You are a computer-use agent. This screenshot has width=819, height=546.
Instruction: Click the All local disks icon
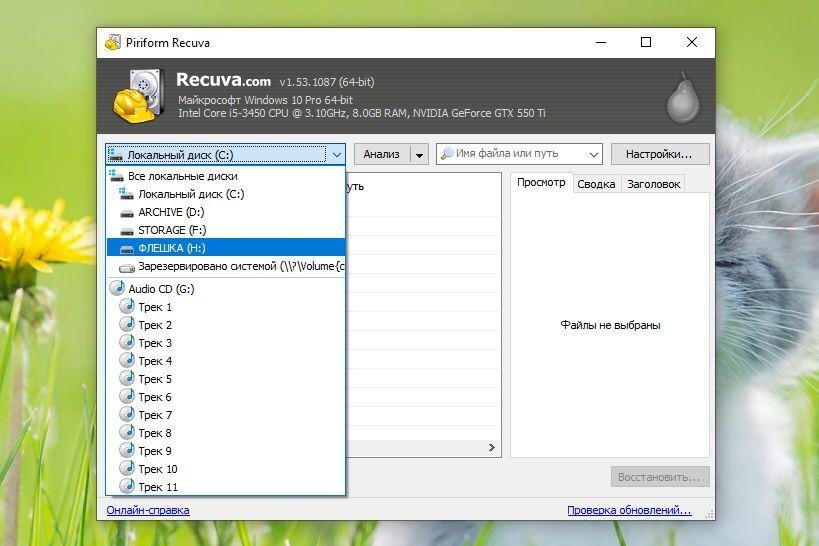tap(116, 176)
